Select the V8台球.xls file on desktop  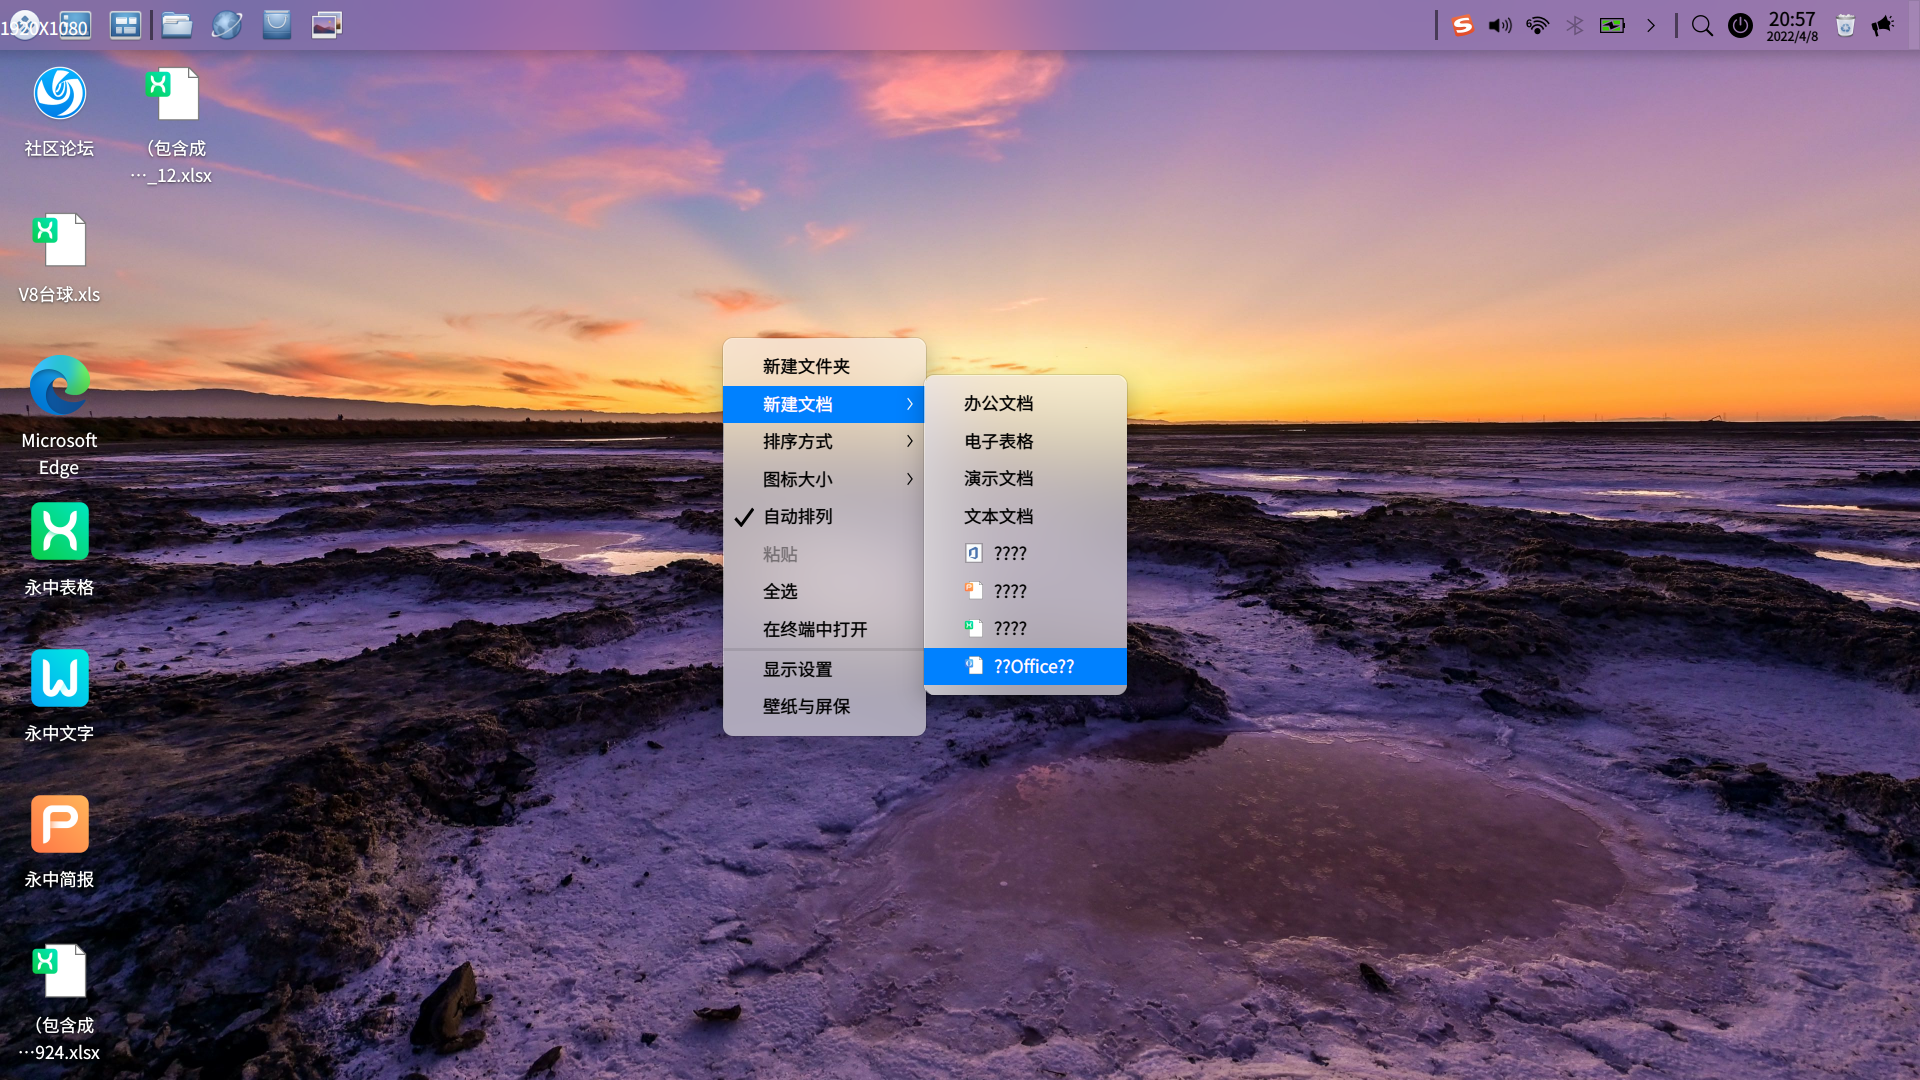pos(59,240)
